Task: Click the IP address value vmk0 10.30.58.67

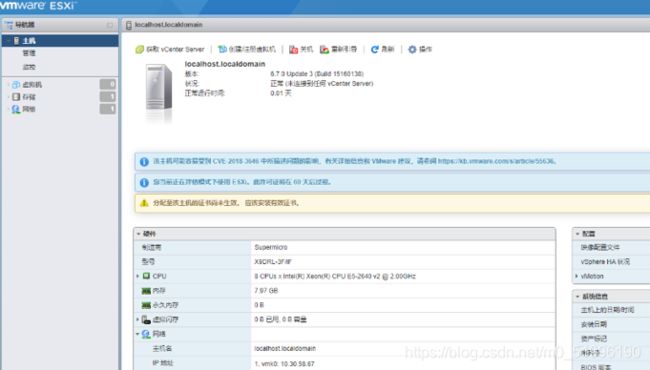Action: (284, 364)
